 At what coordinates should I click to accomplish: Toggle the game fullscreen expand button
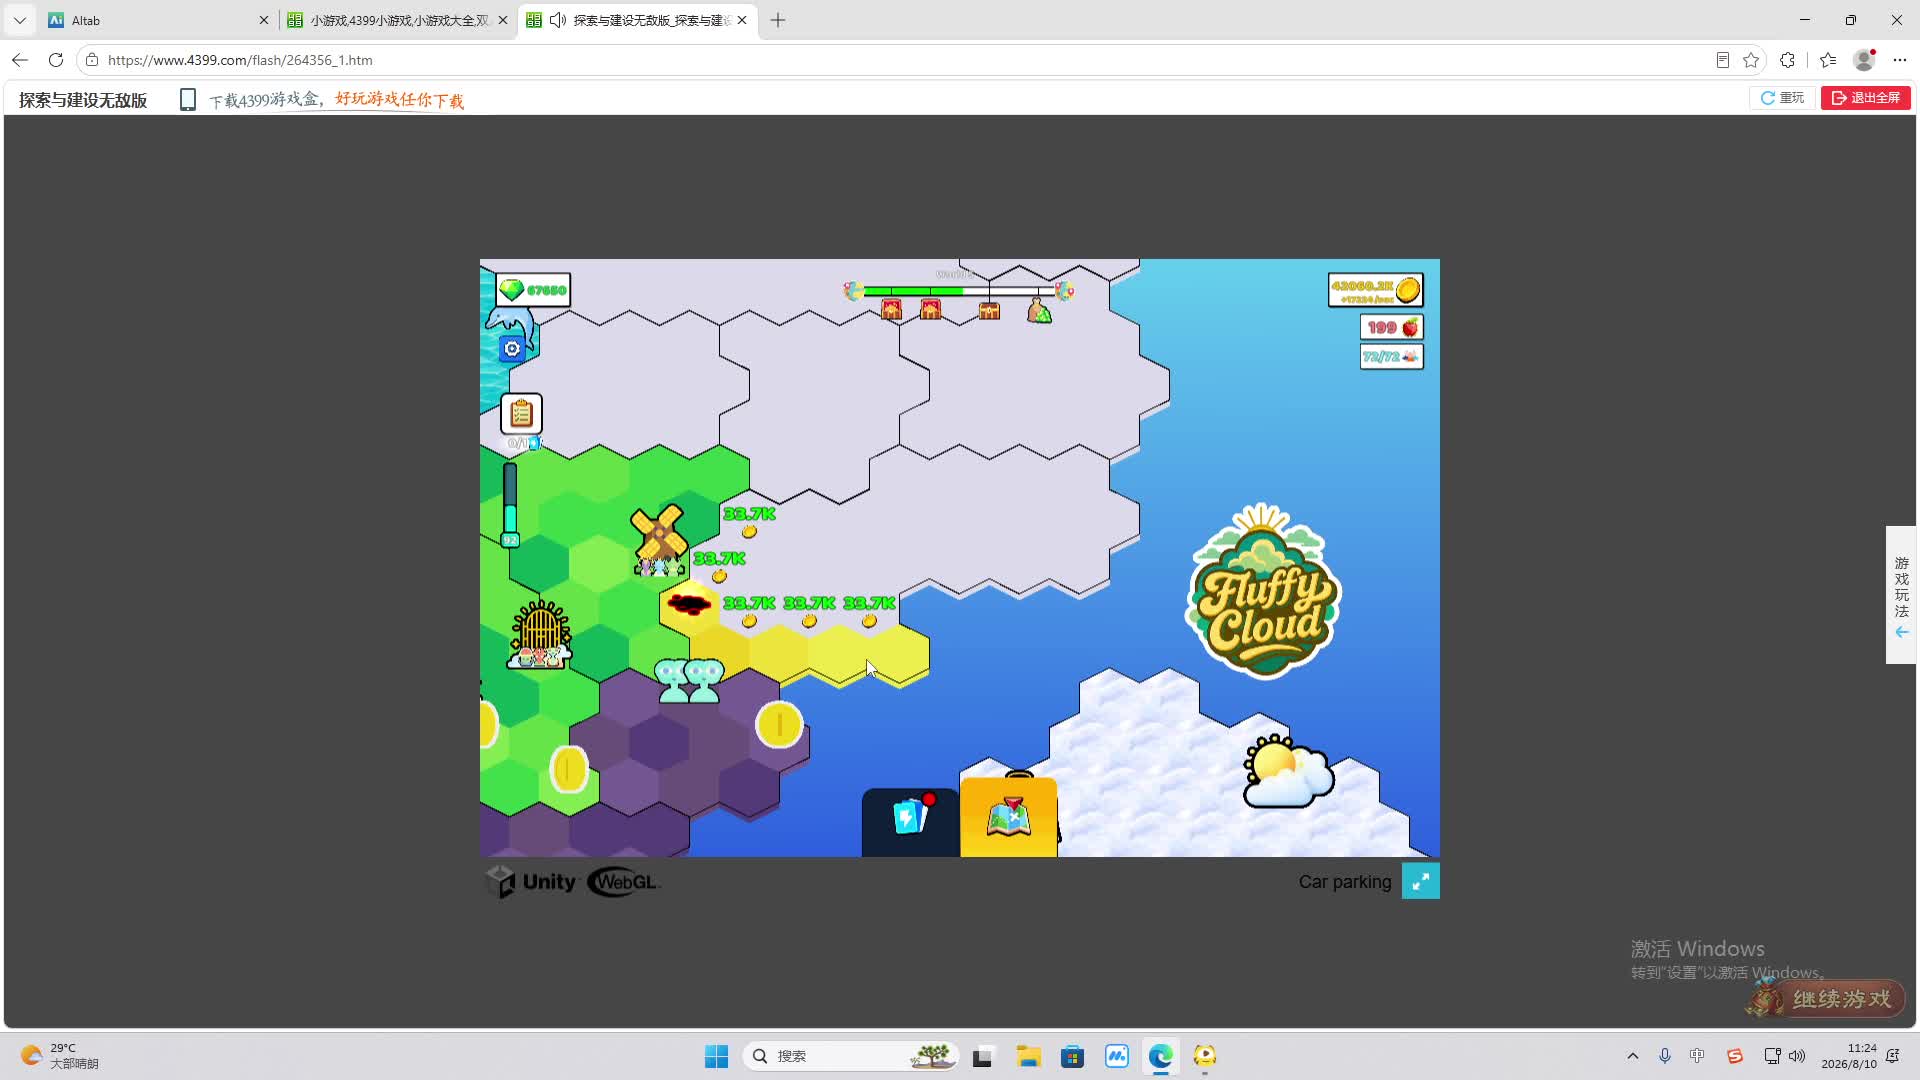1420,881
